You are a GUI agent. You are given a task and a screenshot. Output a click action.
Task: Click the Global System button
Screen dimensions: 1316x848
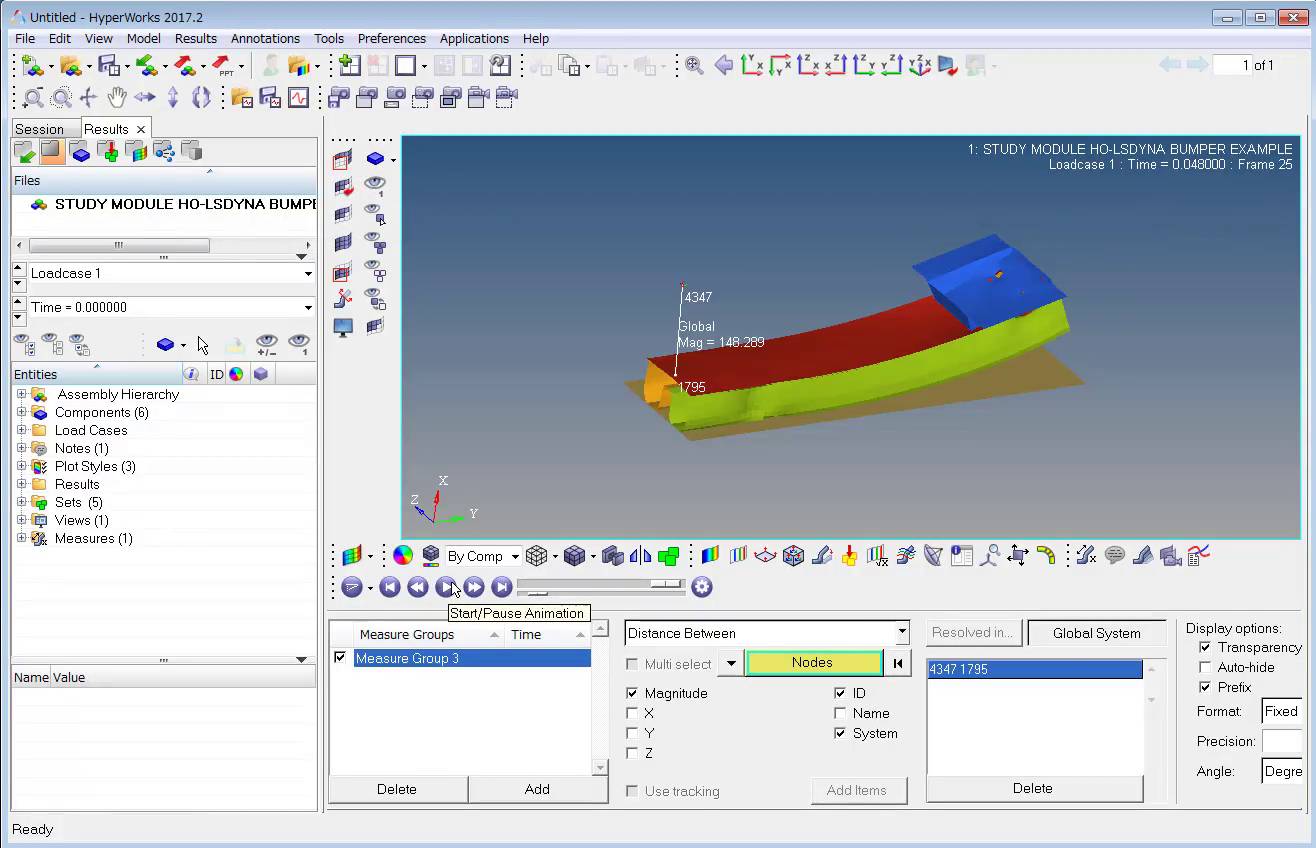pos(1096,633)
